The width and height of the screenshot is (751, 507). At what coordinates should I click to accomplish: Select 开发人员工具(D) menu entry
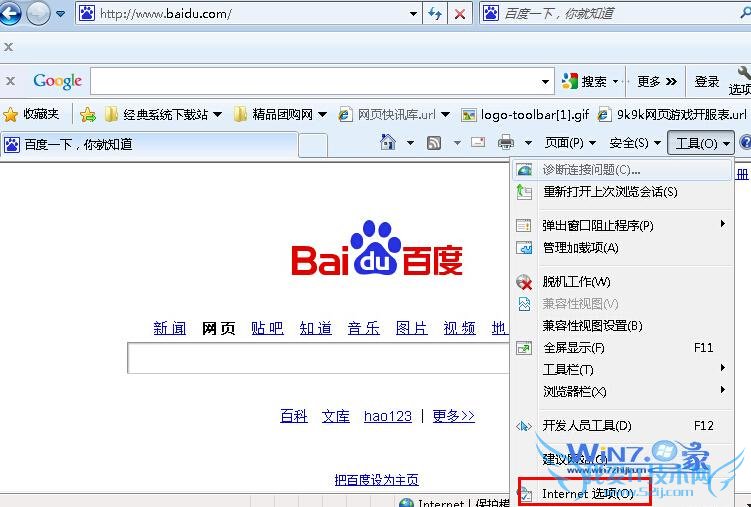click(622, 425)
